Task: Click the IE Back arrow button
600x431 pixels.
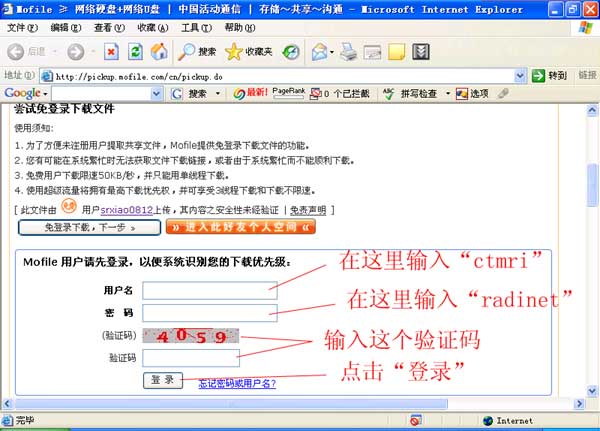Action: click(x=16, y=51)
